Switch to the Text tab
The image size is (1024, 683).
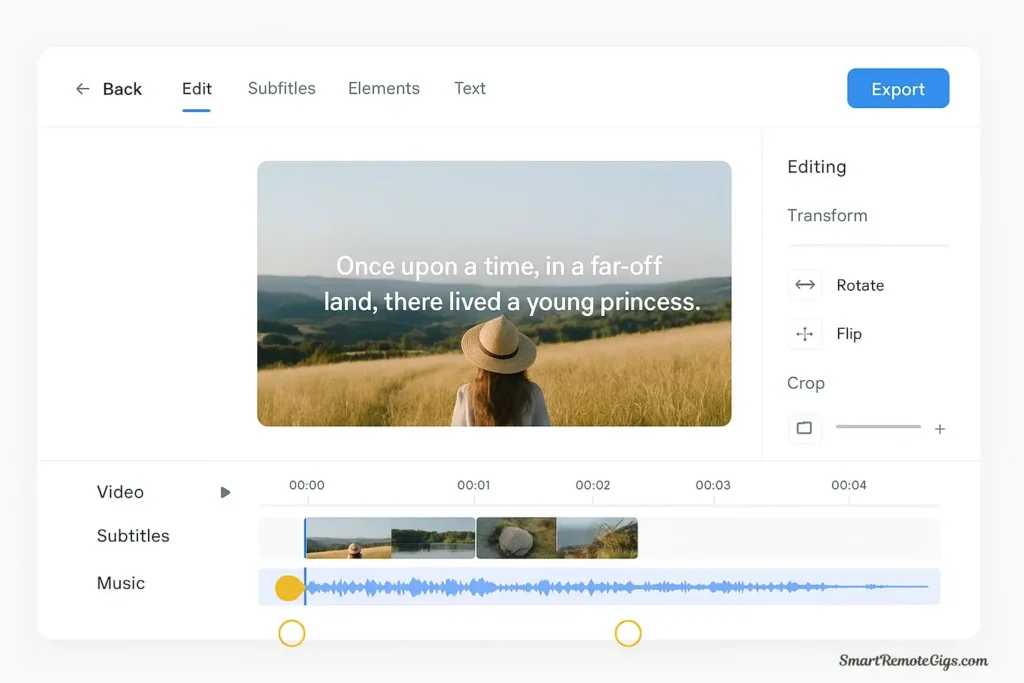[469, 88]
